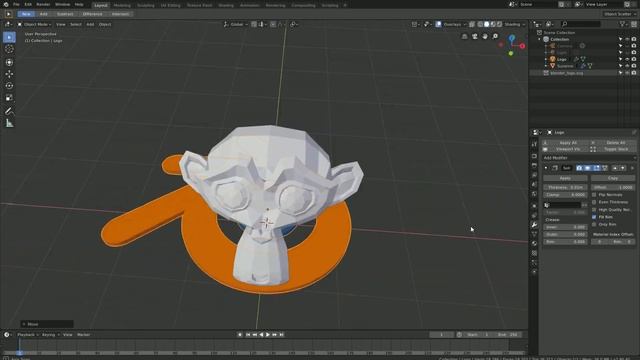The image size is (640, 360).
Task: Enable Only Rim checkbox
Action: click(x=594, y=224)
